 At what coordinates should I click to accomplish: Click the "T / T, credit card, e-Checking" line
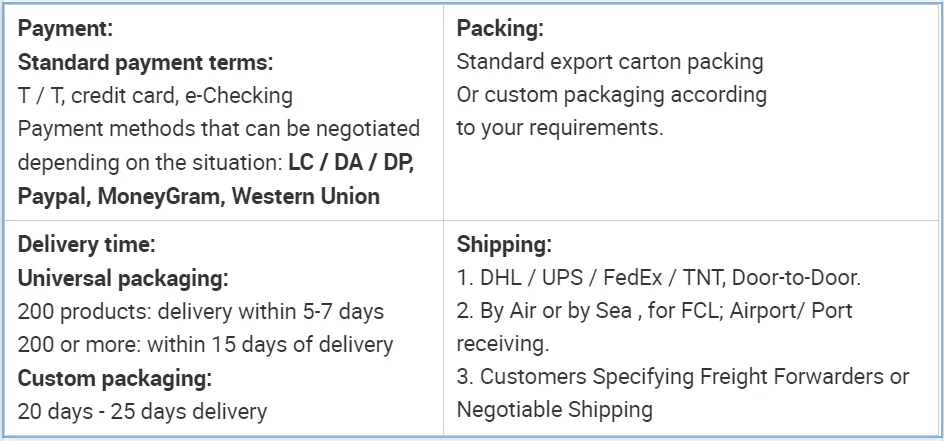(155, 96)
